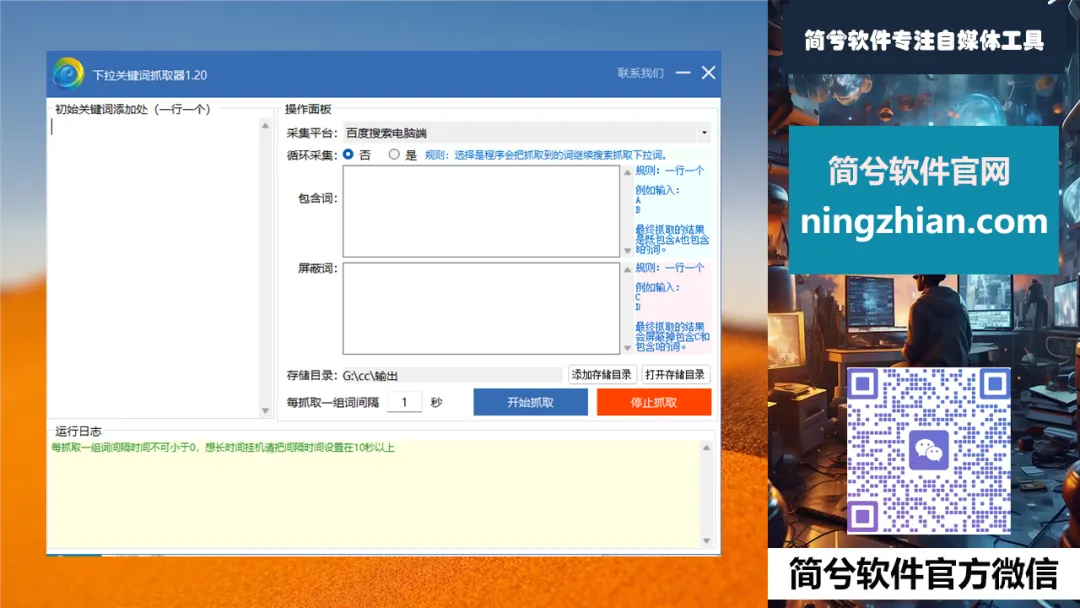This screenshot has height=608, width=1080.
Task: Click down arrow of 屏蔽词 scrollbar
Action: (x=627, y=348)
